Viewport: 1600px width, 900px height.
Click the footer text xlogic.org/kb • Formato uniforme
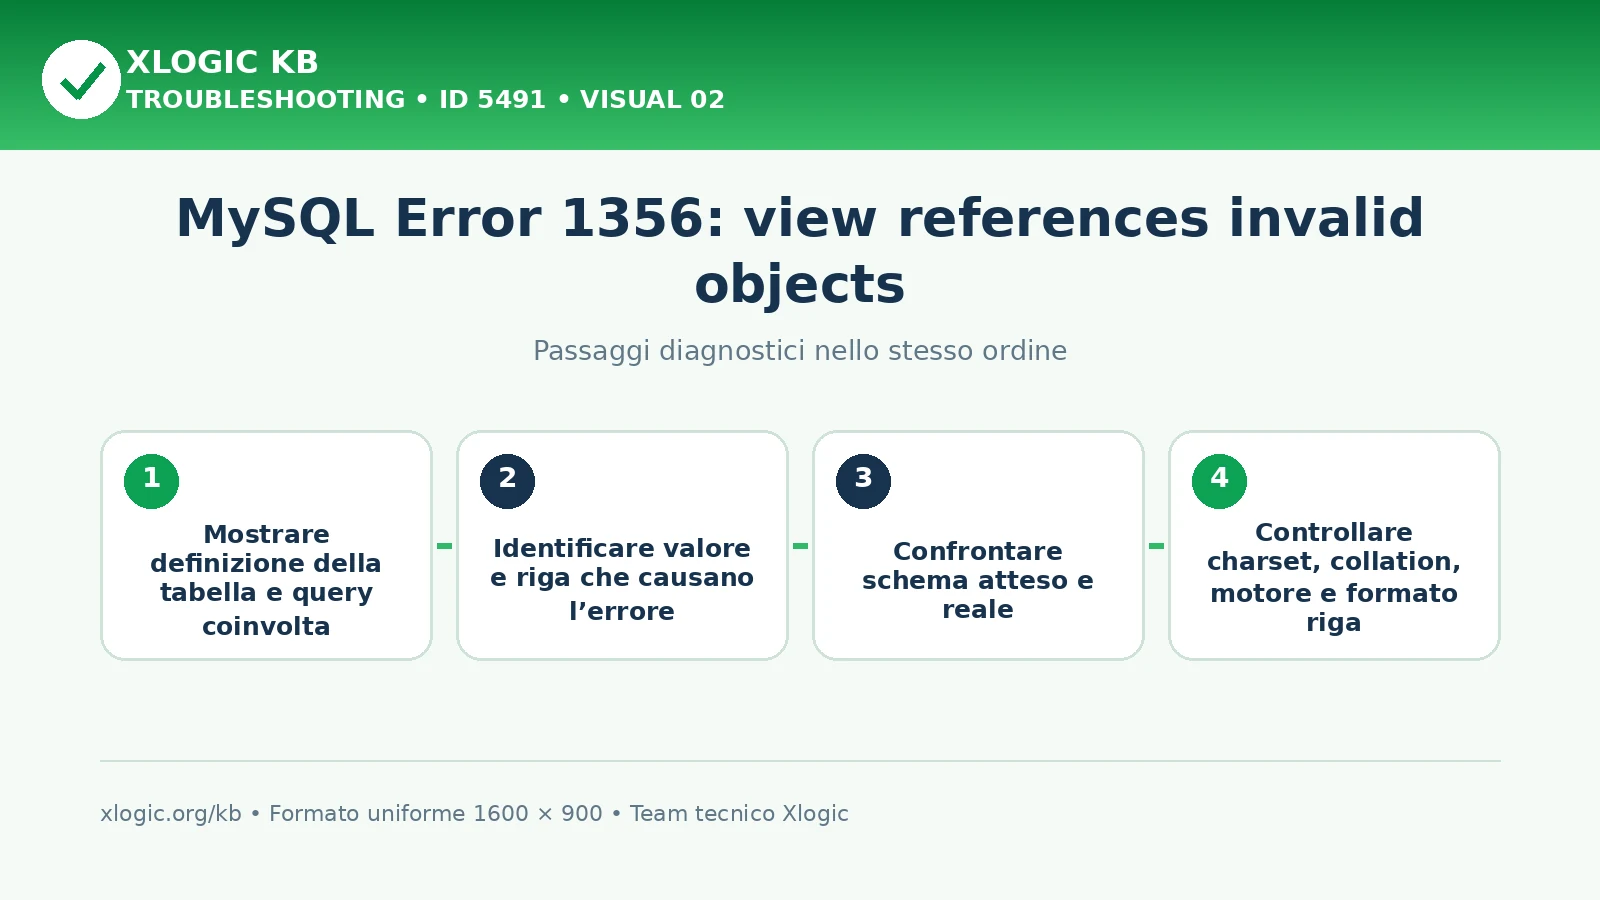pos(474,814)
